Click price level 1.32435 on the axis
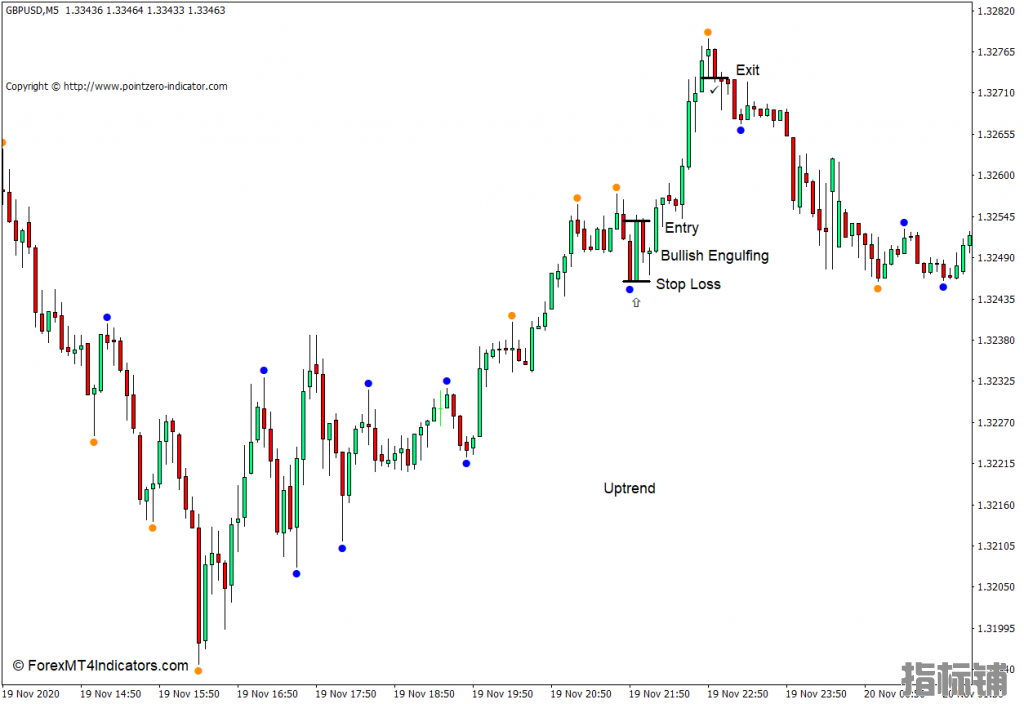This screenshot has height=704, width=1024. (996, 299)
